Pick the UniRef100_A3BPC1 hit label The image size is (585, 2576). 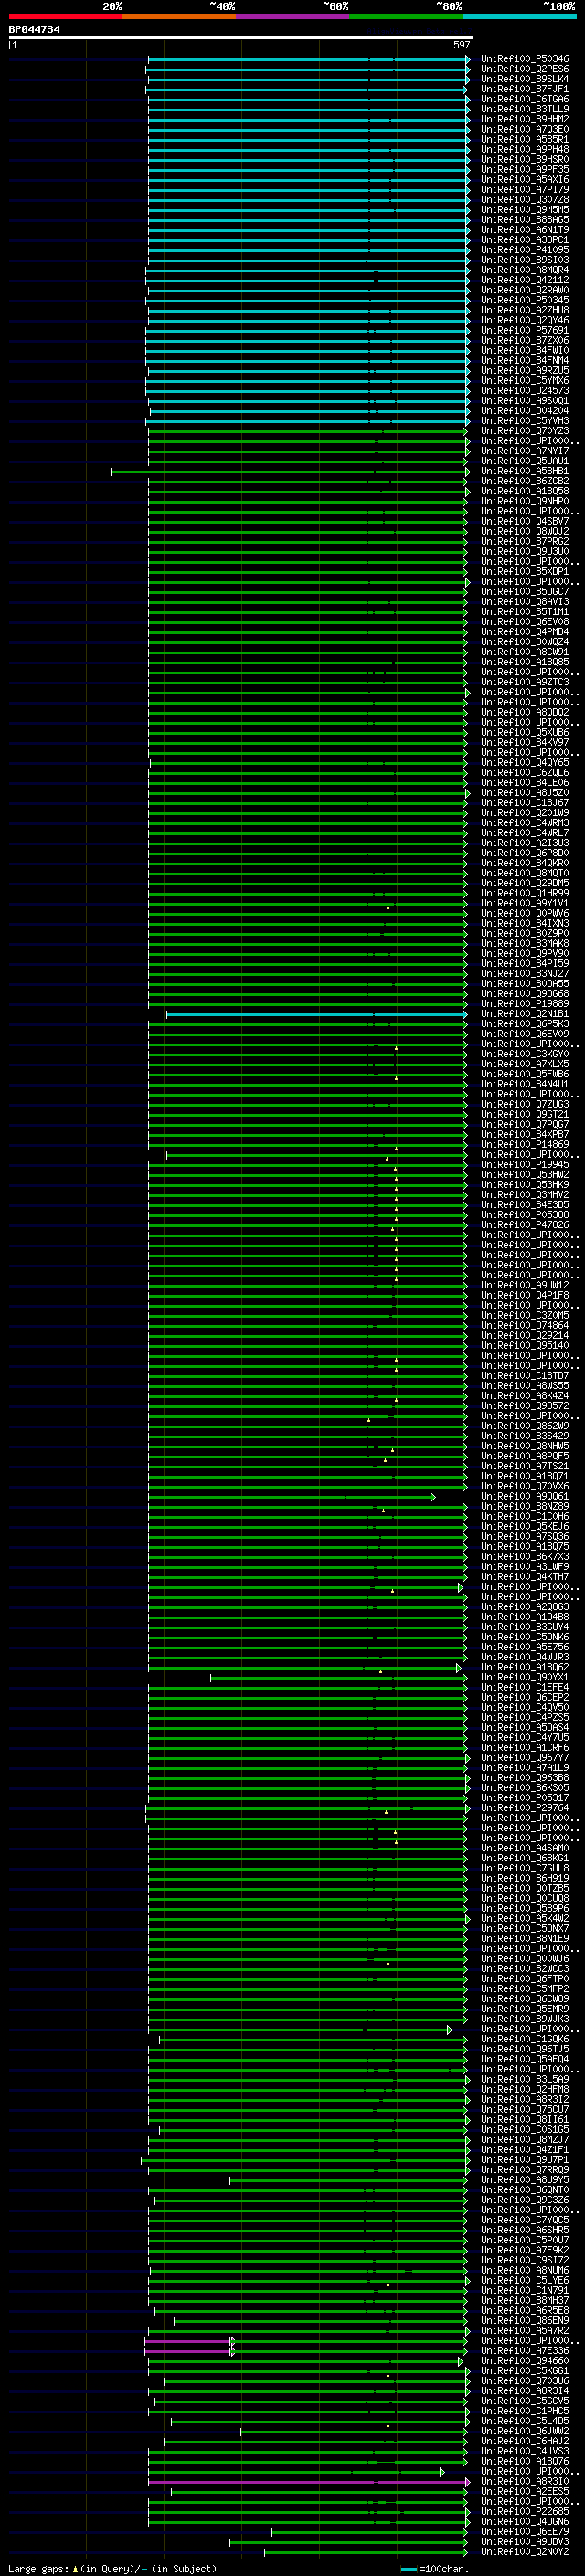525,240
